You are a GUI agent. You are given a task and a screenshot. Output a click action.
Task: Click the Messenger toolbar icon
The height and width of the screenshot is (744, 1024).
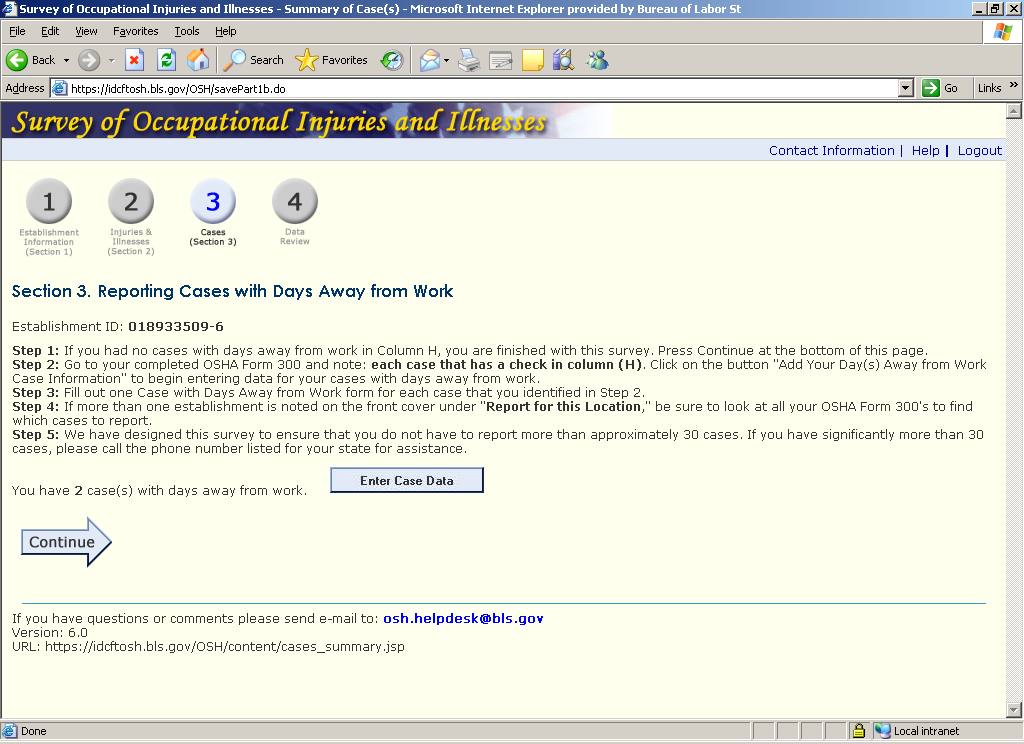pyautogui.click(x=597, y=60)
